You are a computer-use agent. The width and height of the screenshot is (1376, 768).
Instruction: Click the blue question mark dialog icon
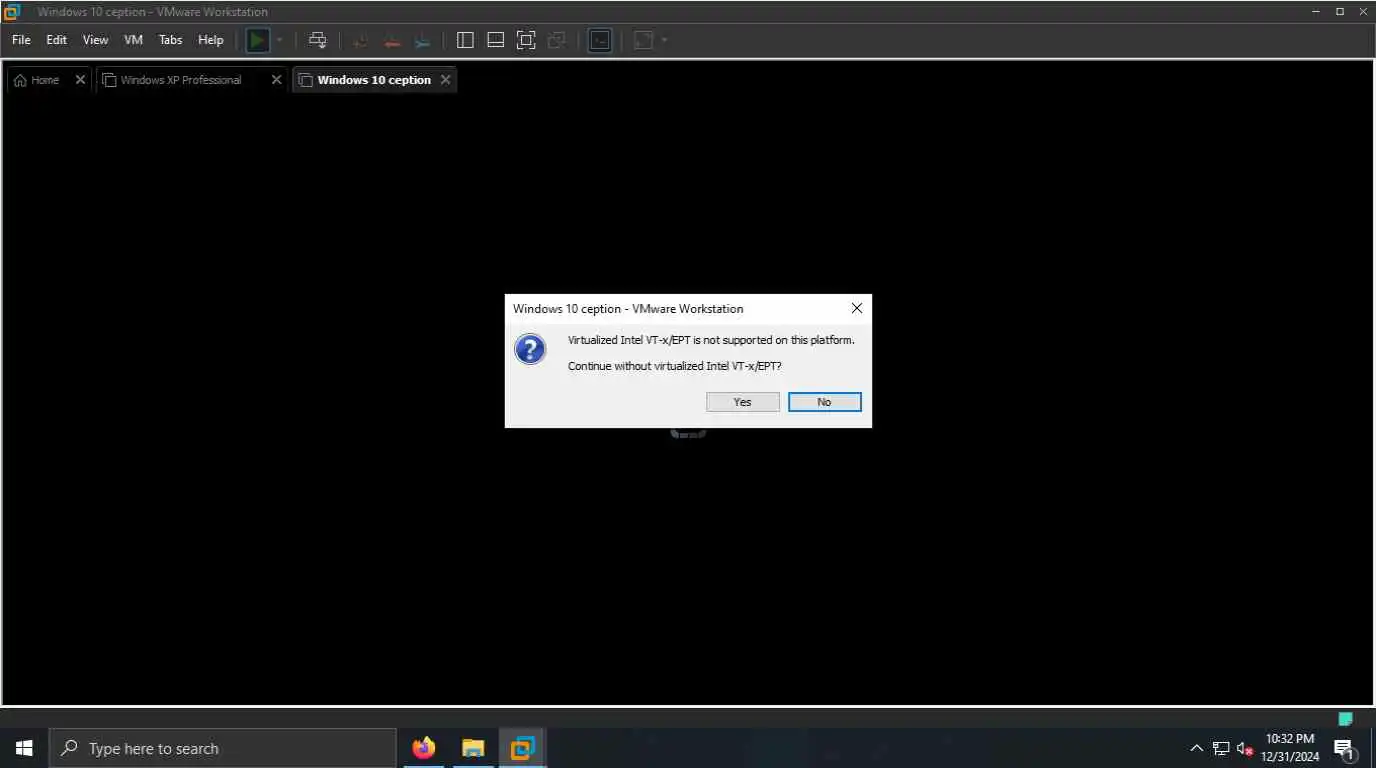click(530, 349)
